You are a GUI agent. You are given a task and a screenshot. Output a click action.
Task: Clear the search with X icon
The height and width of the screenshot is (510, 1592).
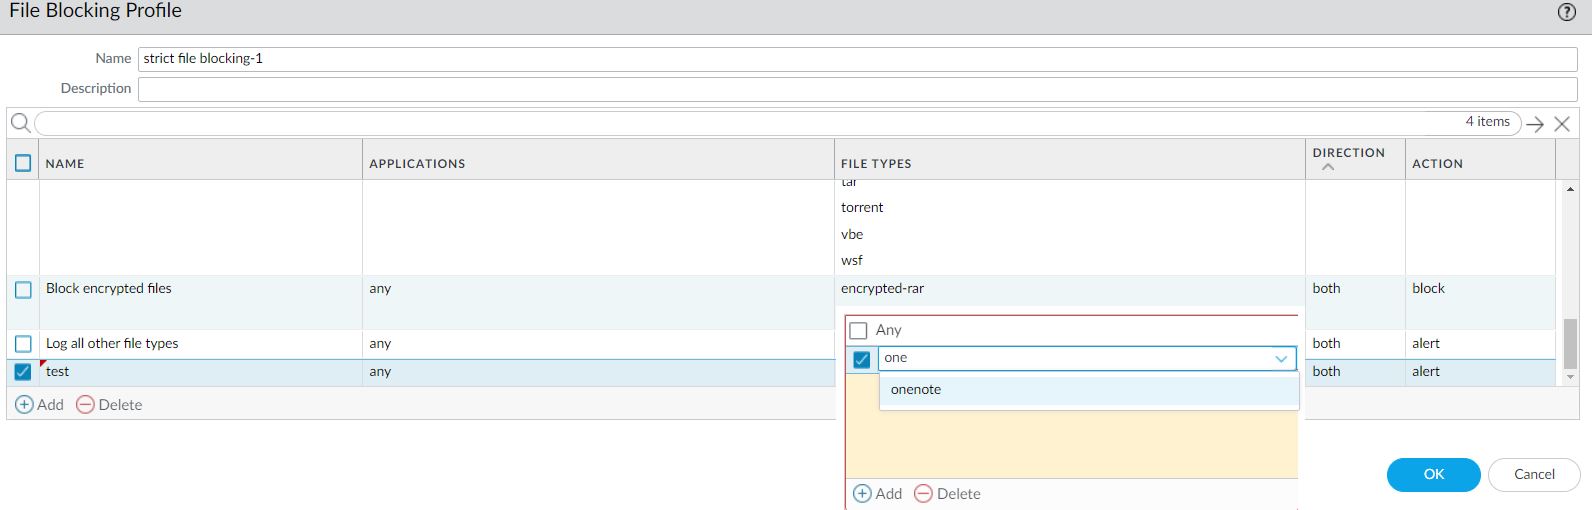(x=1562, y=124)
